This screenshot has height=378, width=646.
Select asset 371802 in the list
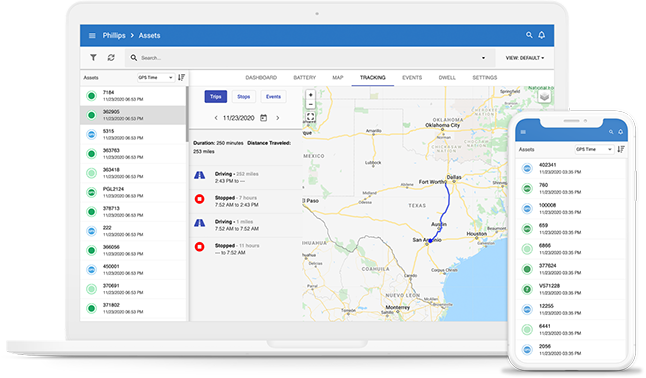[133, 309]
